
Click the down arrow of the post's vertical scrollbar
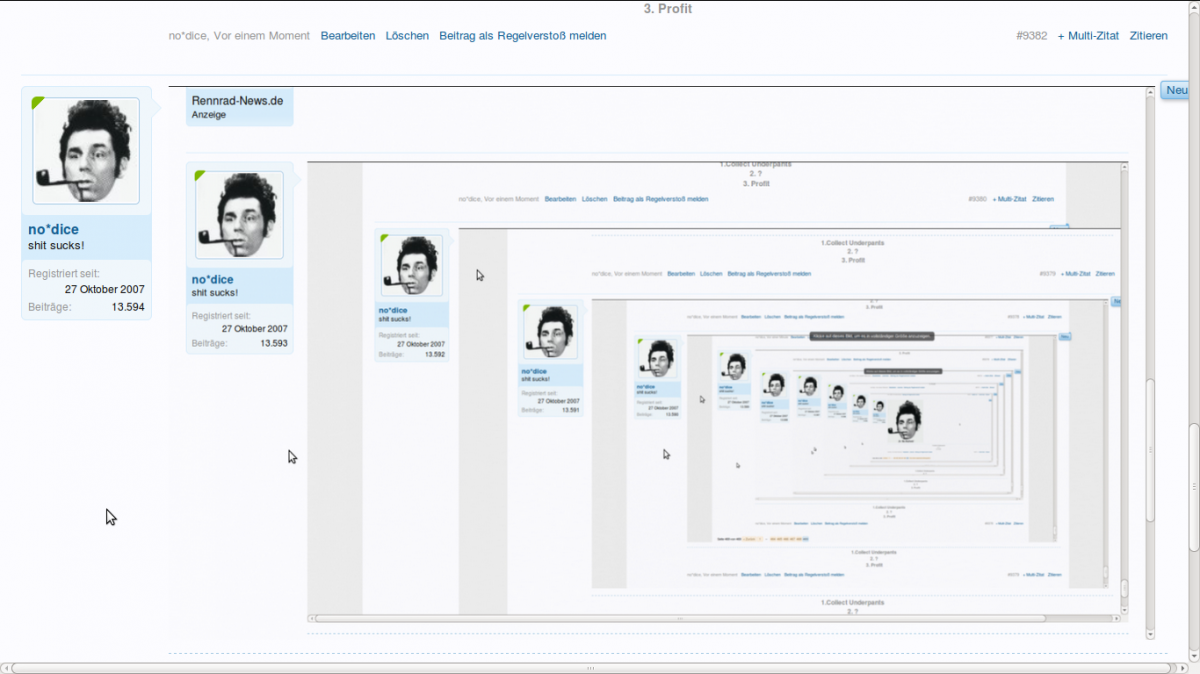coord(1150,634)
